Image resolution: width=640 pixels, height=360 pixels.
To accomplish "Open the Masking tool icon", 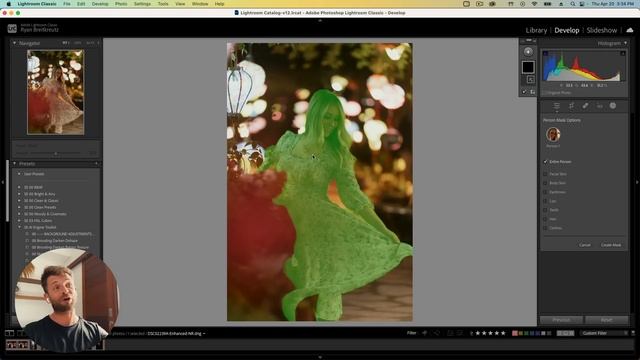I will [x=613, y=106].
